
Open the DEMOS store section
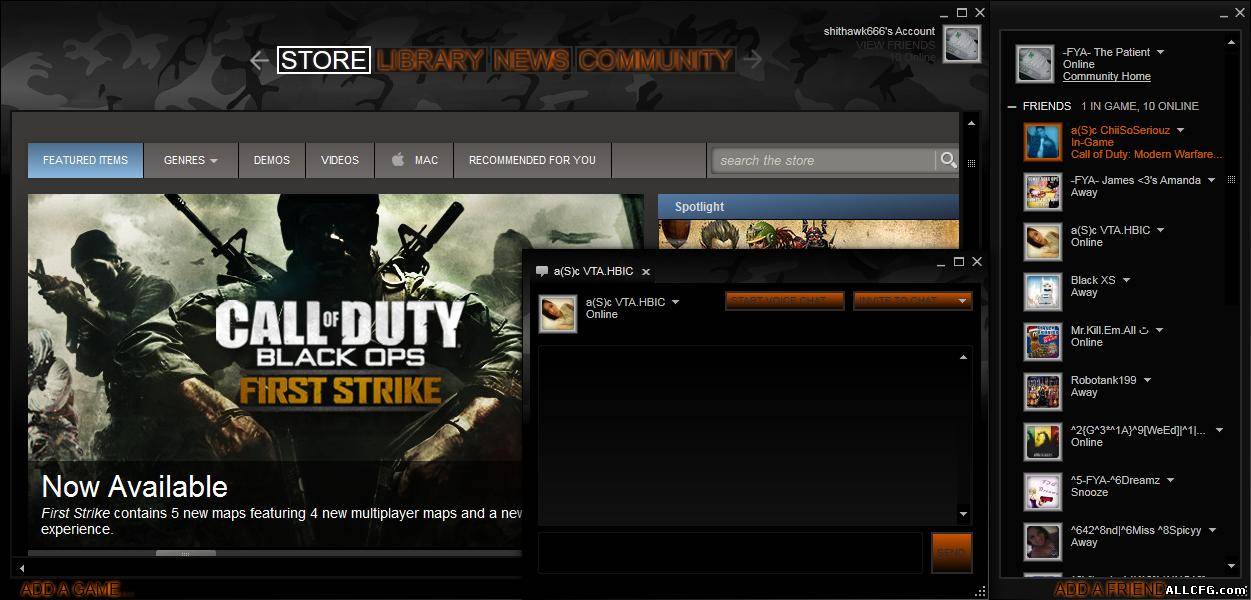(x=272, y=160)
